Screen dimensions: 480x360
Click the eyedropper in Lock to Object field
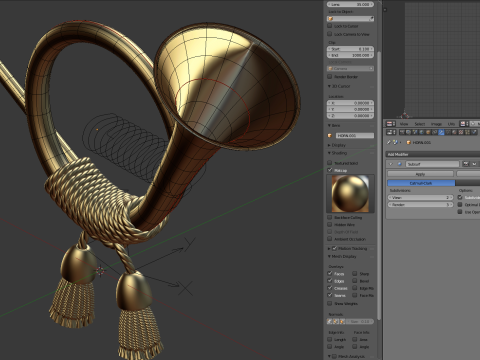[371, 19]
